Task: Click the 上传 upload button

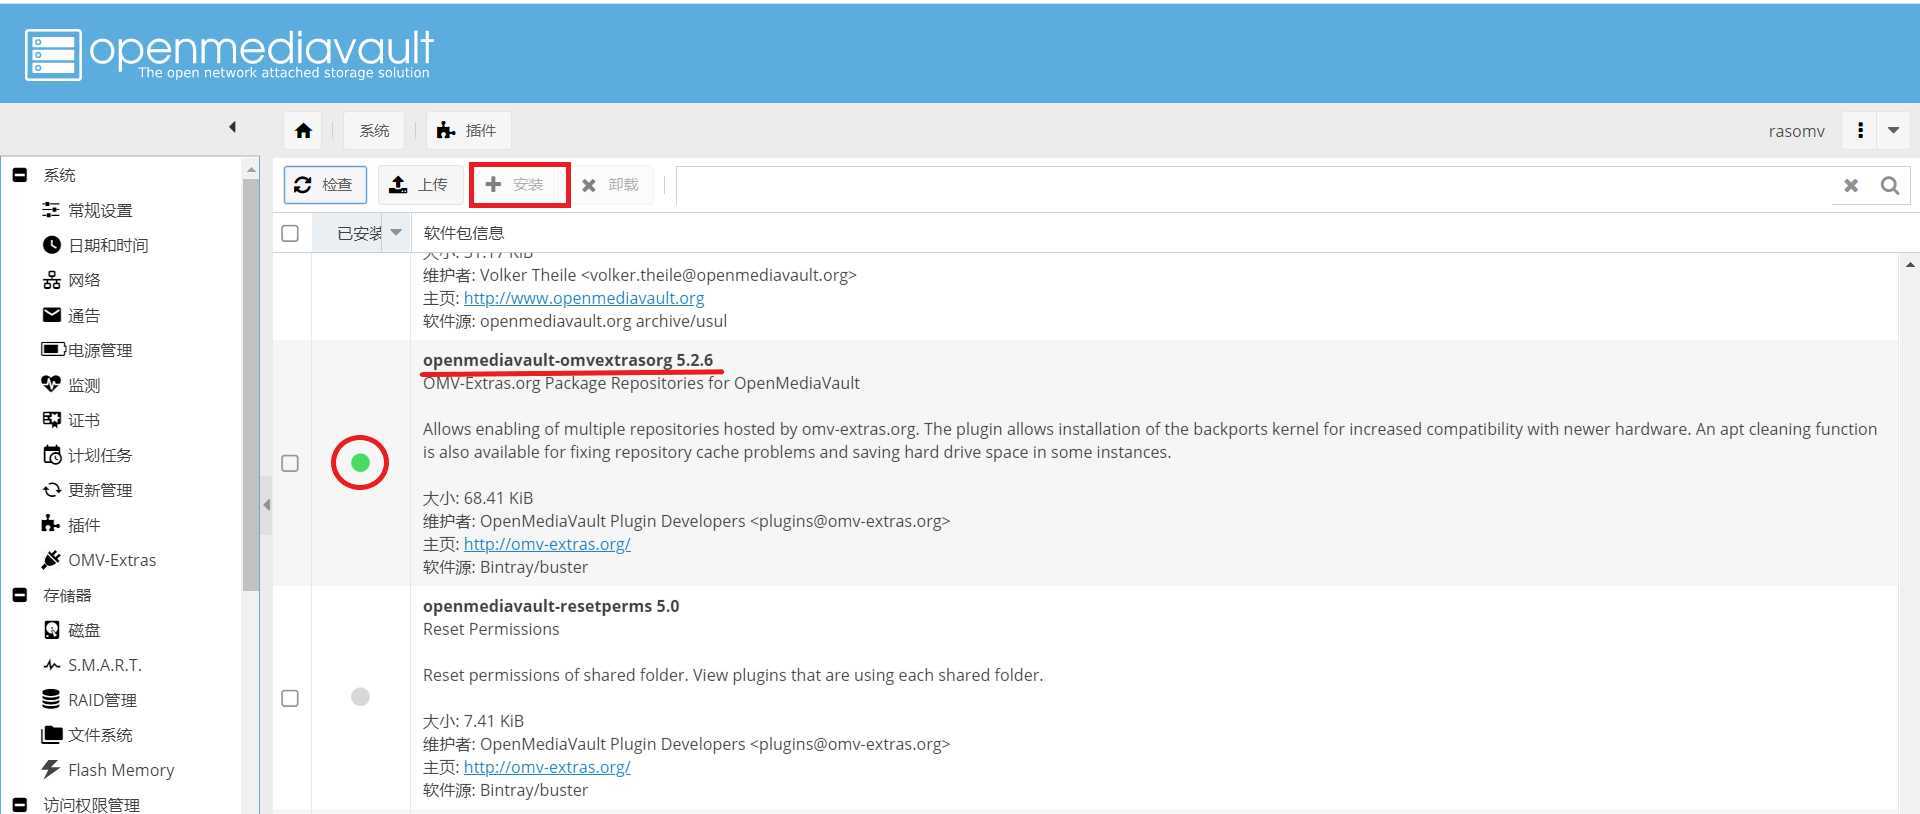Action: (419, 185)
